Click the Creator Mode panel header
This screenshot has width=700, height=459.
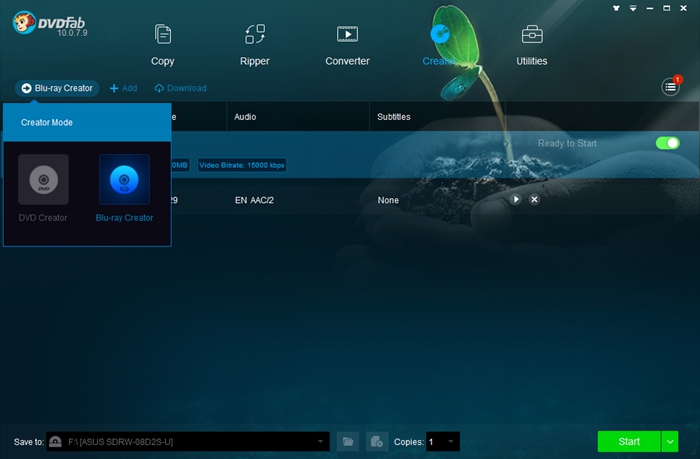[87, 122]
